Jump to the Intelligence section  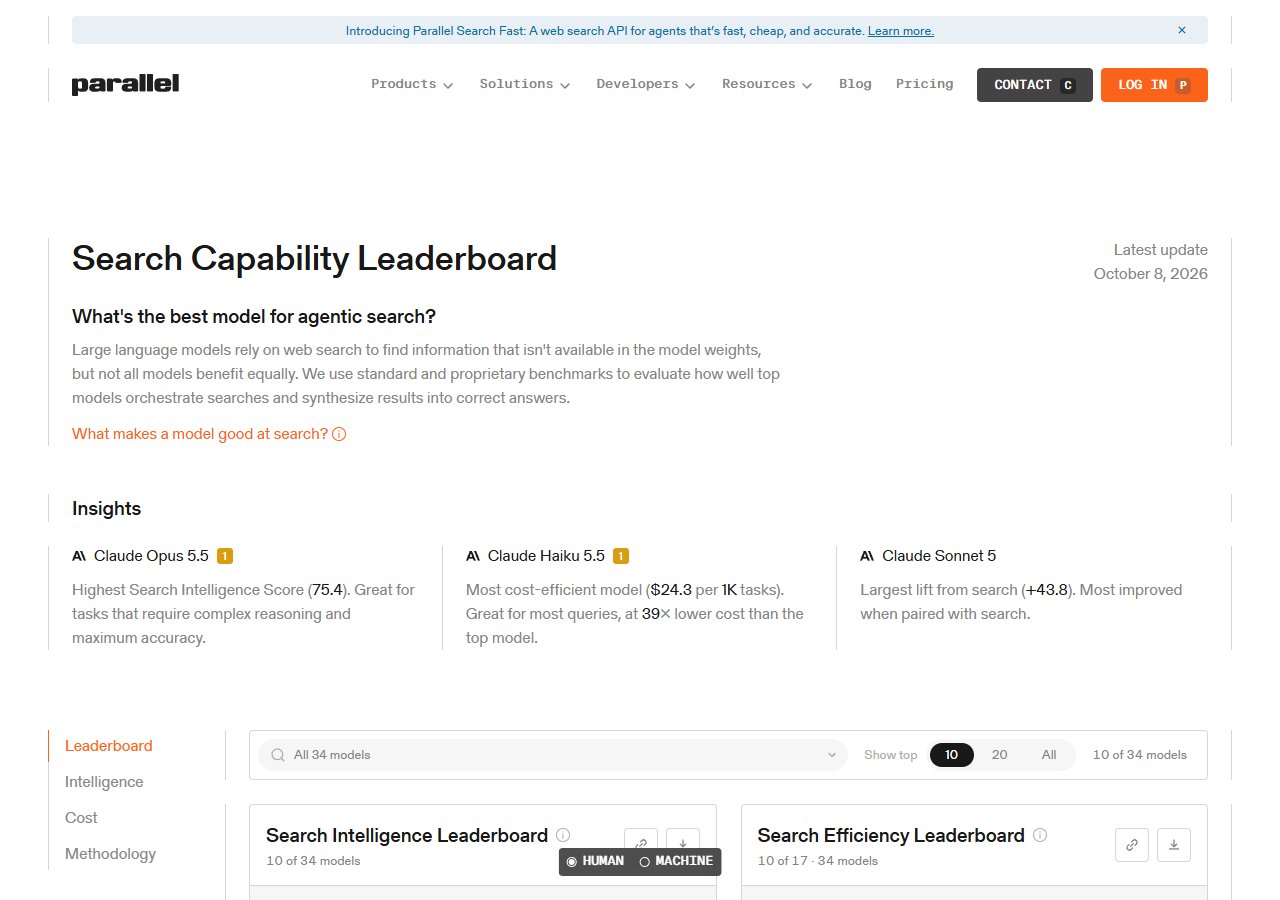[104, 782]
